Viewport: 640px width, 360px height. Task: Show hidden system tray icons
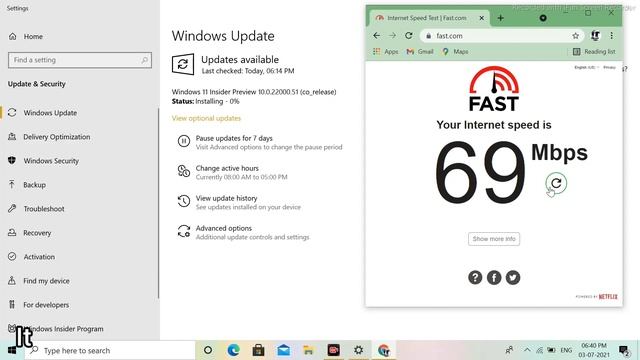tap(527, 350)
